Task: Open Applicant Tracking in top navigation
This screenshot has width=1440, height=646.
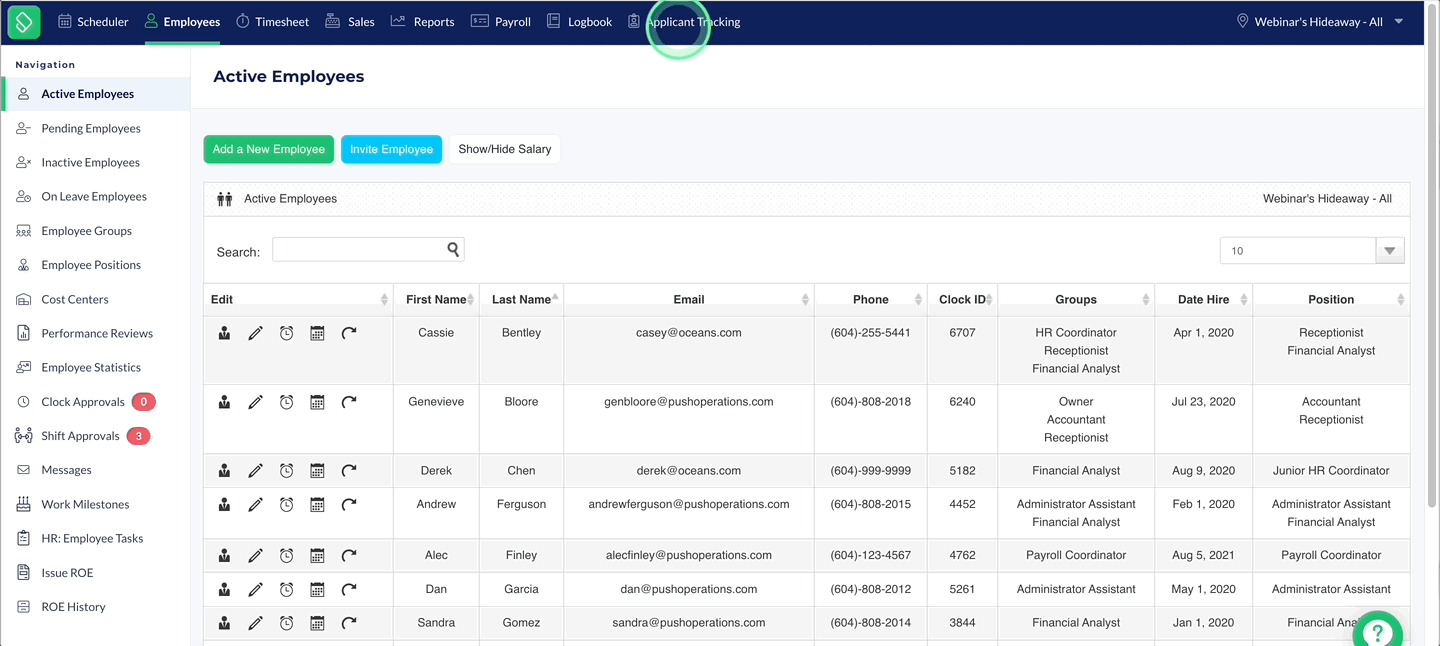Action: coord(683,22)
